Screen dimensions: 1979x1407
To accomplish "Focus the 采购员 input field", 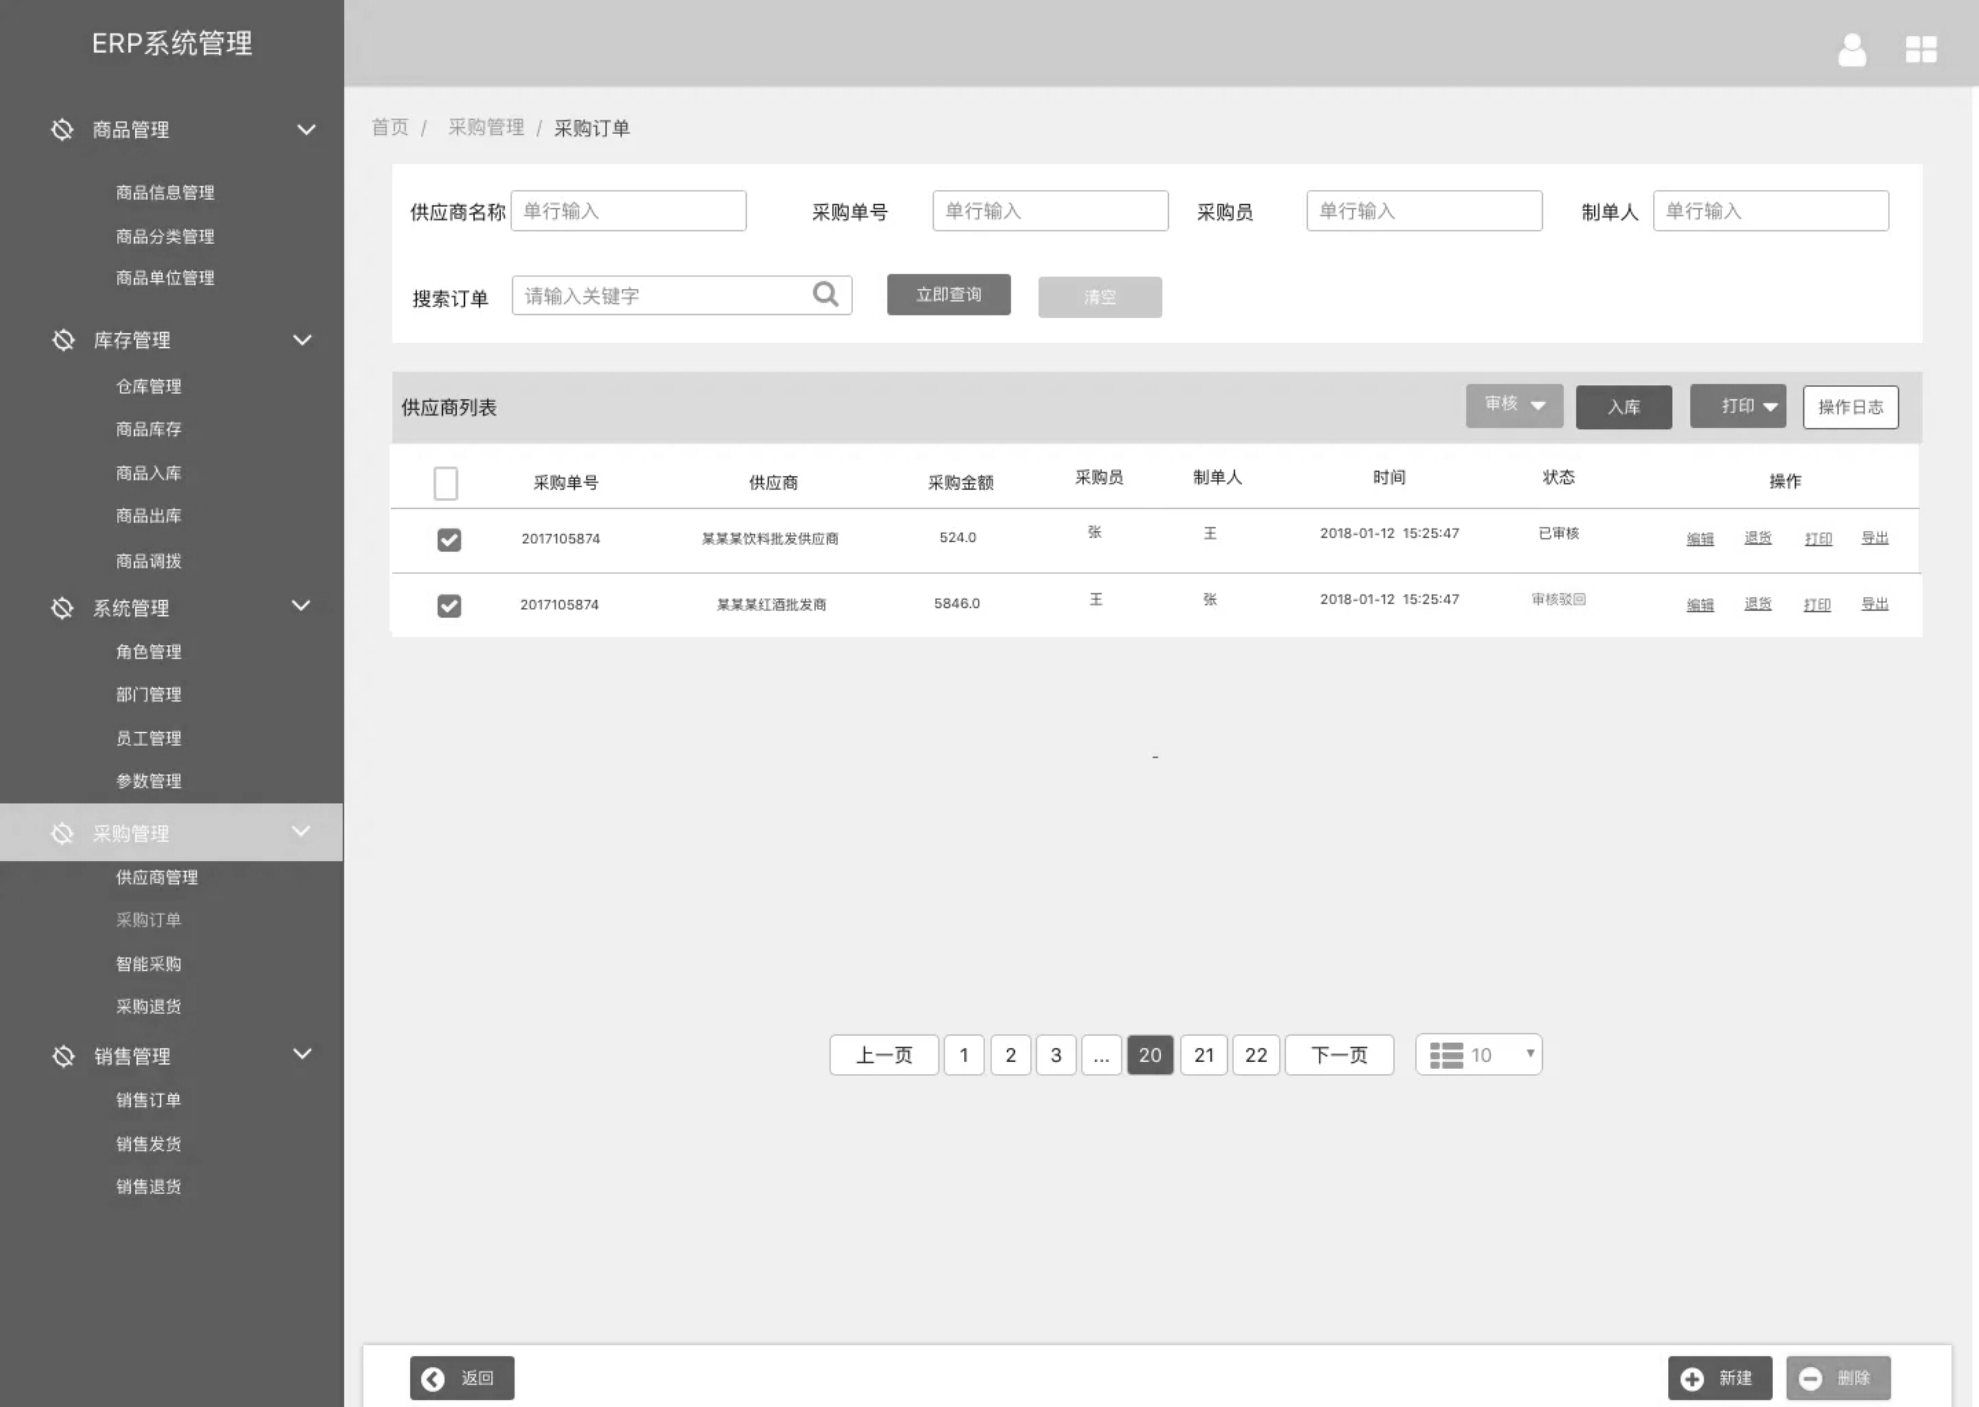I will pyautogui.click(x=1424, y=211).
